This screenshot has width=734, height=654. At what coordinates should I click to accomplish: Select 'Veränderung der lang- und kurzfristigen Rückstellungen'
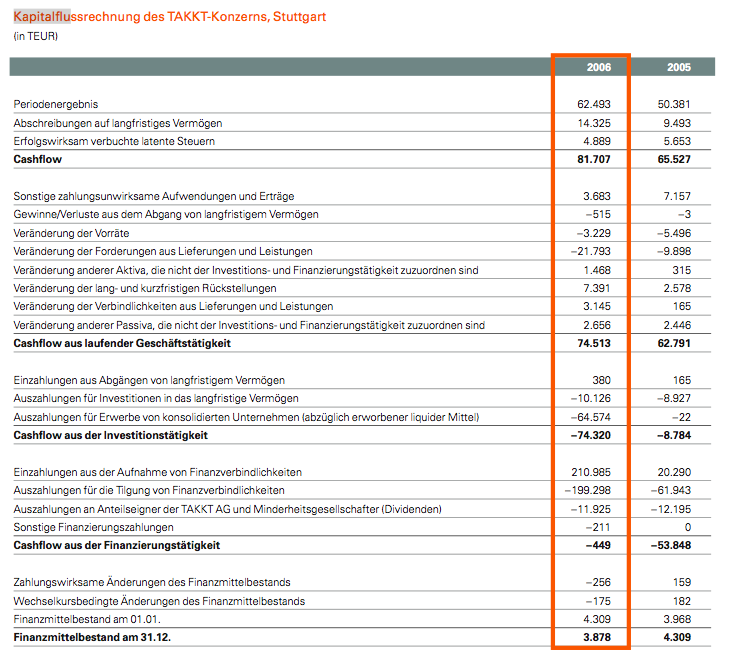pyautogui.click(x=145, y=288)
